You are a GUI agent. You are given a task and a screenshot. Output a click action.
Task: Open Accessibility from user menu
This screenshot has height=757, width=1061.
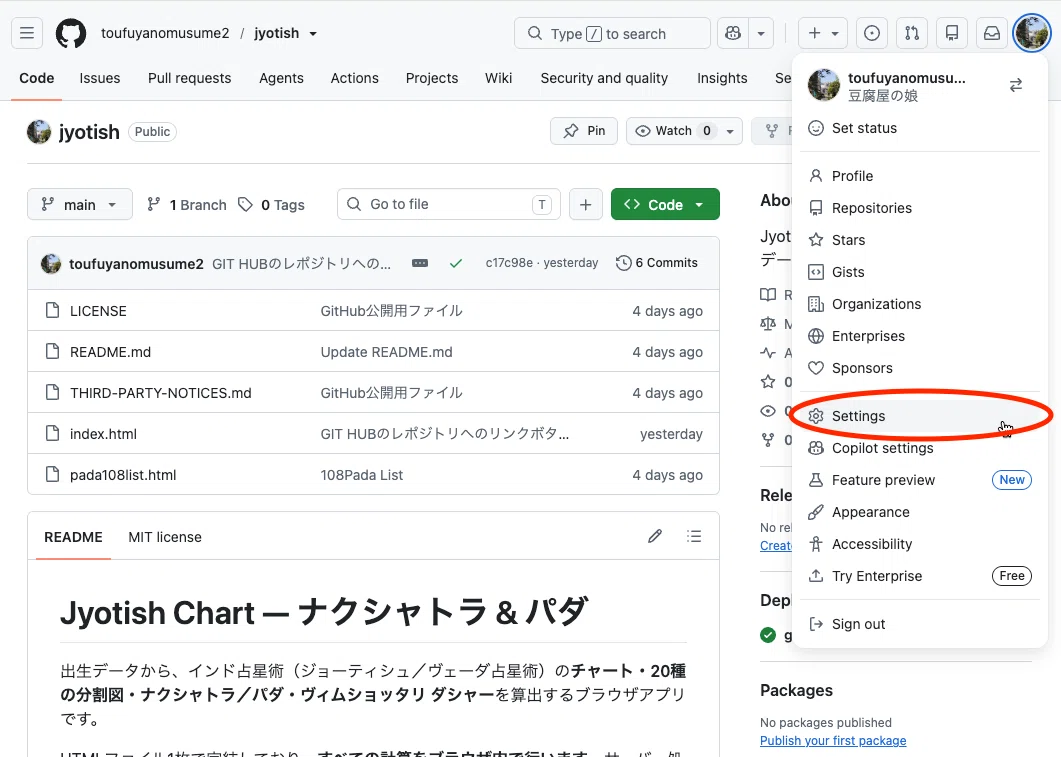pyautogui.click(x=920, y=544)
